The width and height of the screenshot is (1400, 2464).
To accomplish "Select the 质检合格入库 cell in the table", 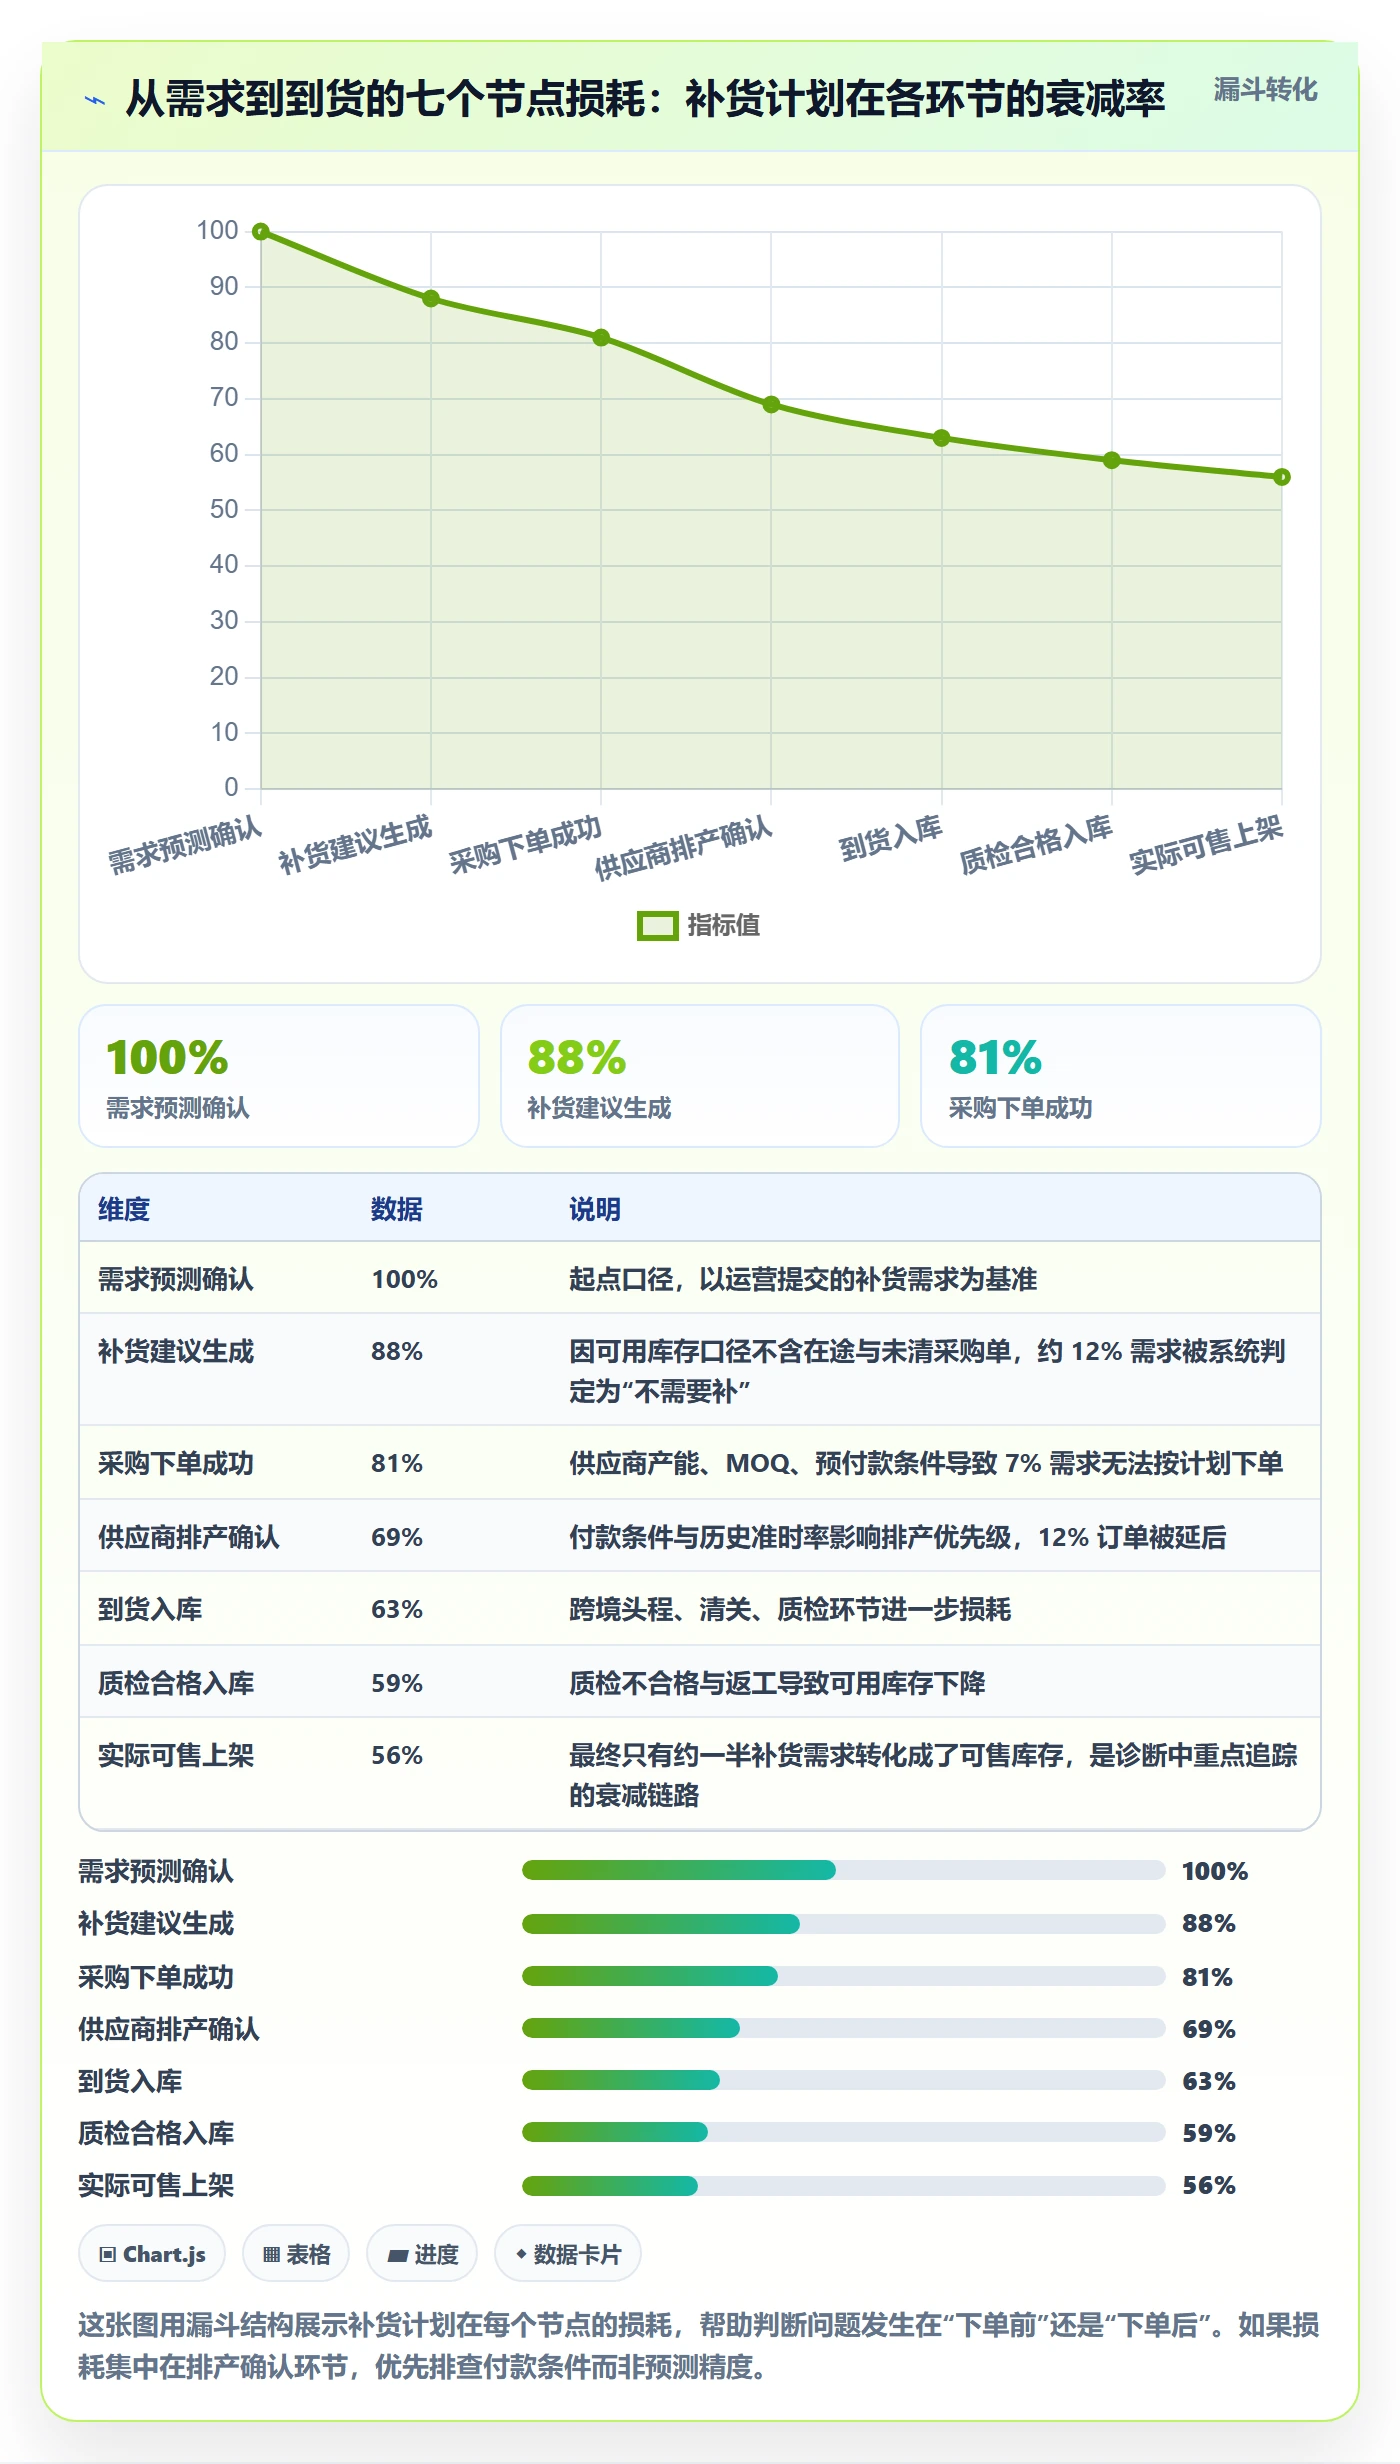I will click(176, 1683).
